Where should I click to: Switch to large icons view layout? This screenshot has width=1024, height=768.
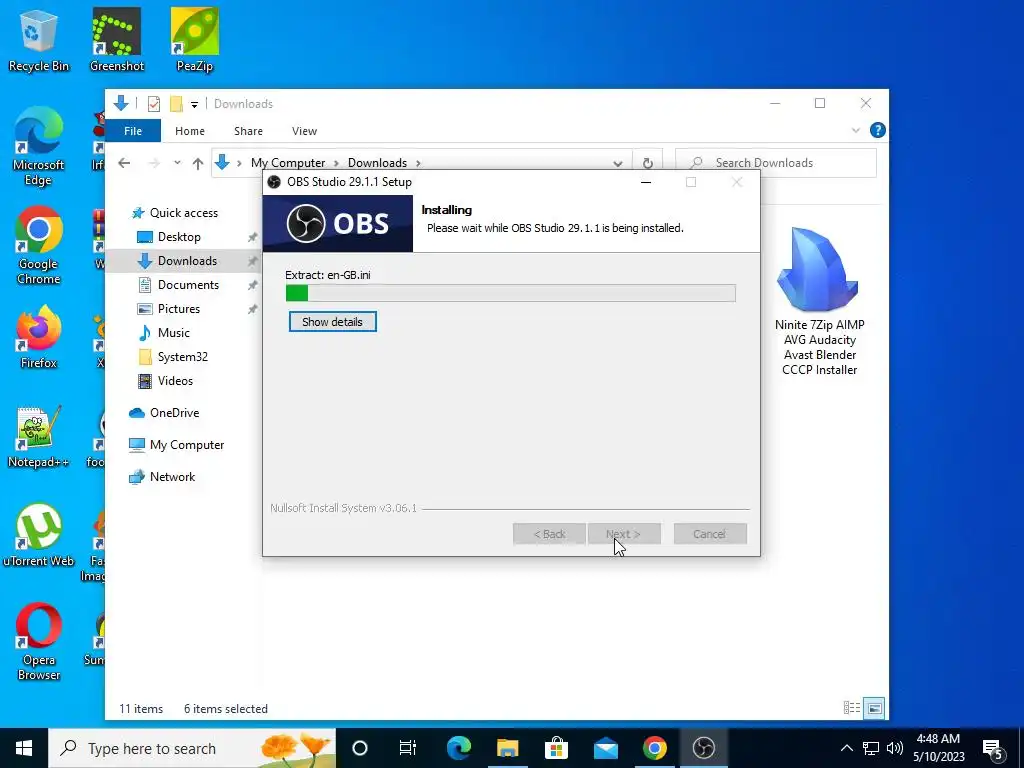874,708
